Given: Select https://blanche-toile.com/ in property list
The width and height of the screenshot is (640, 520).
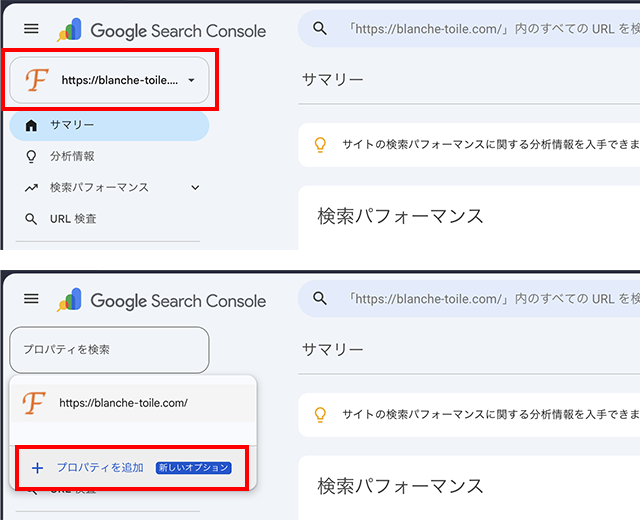Looking at the screenshot, I should [133, 403].
